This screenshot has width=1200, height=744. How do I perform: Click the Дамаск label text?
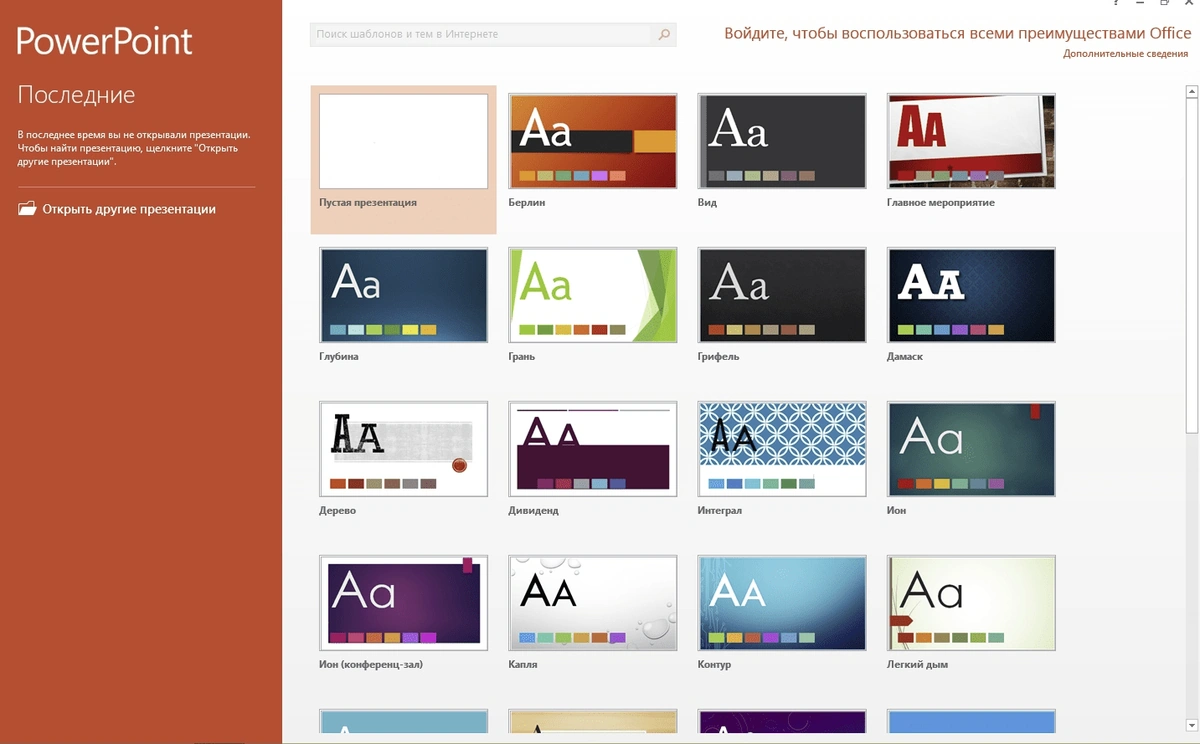tap(905, 356)
